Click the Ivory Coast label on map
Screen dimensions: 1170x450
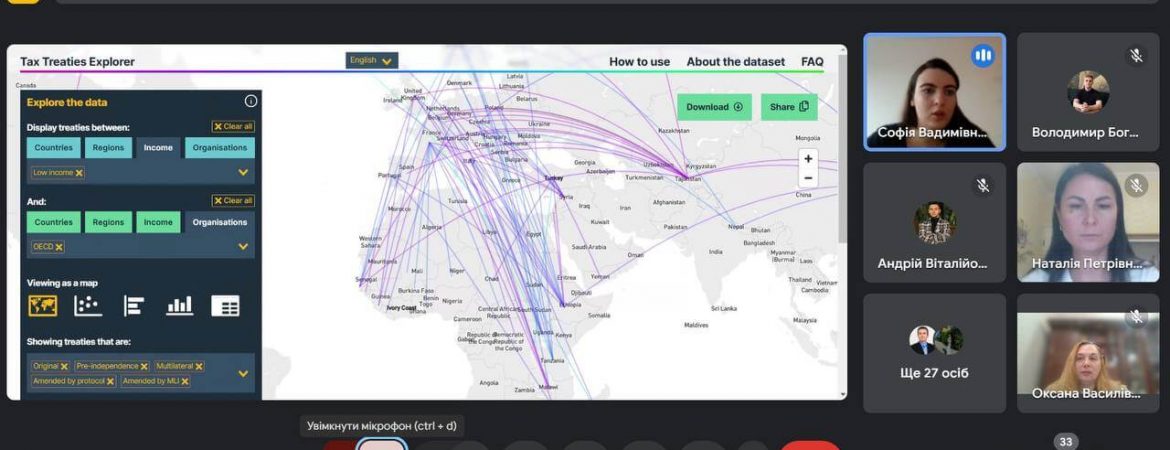pyautogui.click(x=401, y=308)
